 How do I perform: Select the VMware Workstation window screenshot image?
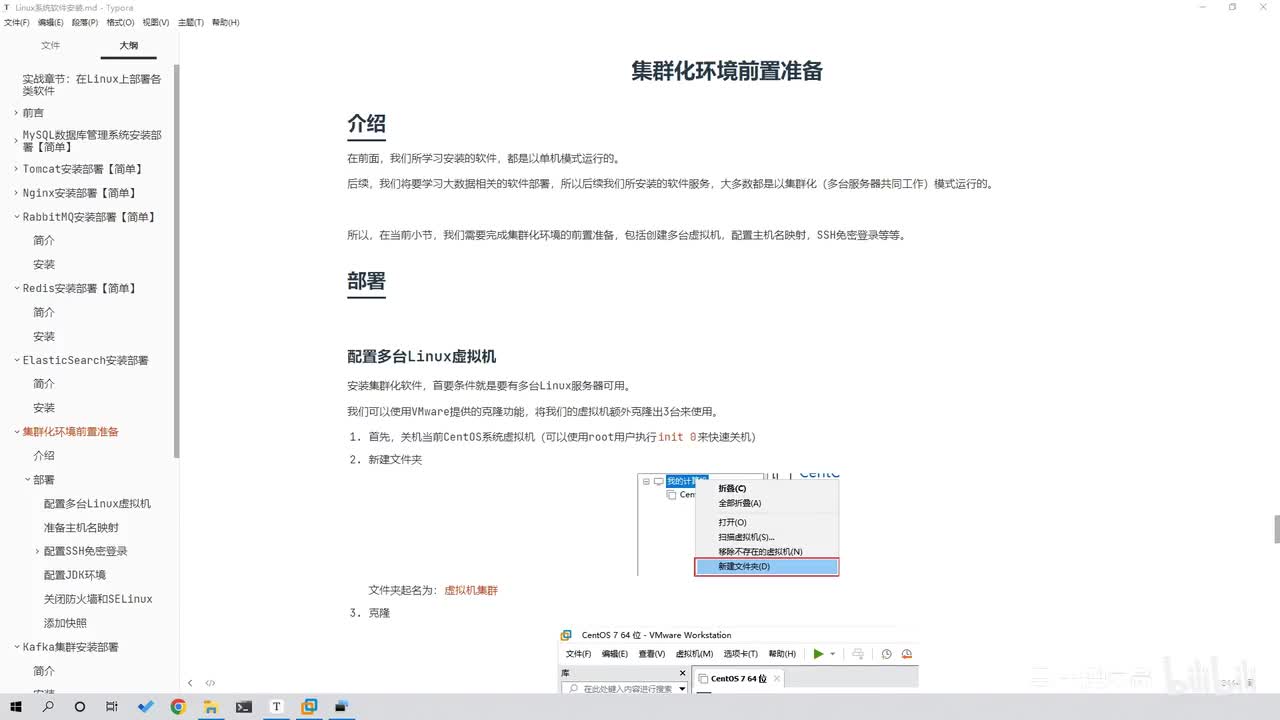pyautogui.click(x=738, y=658)
